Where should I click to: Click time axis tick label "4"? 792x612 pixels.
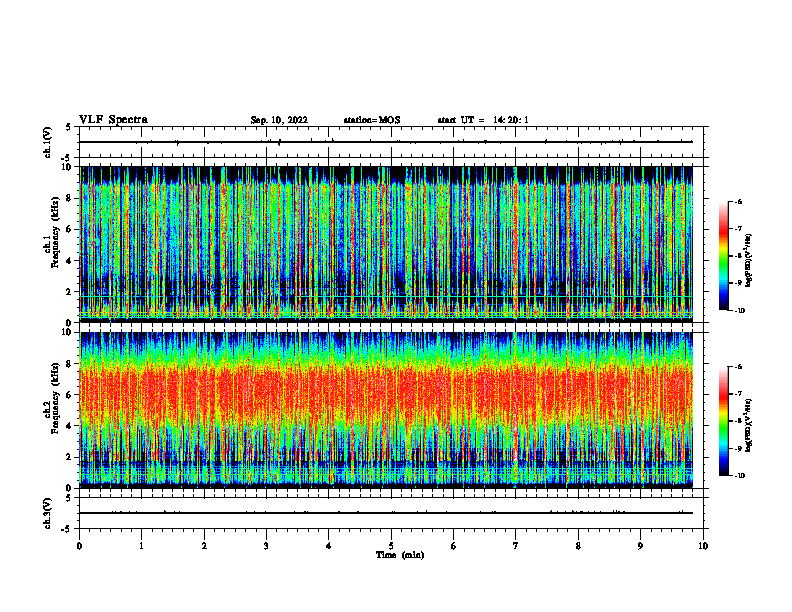click(329, 546)
